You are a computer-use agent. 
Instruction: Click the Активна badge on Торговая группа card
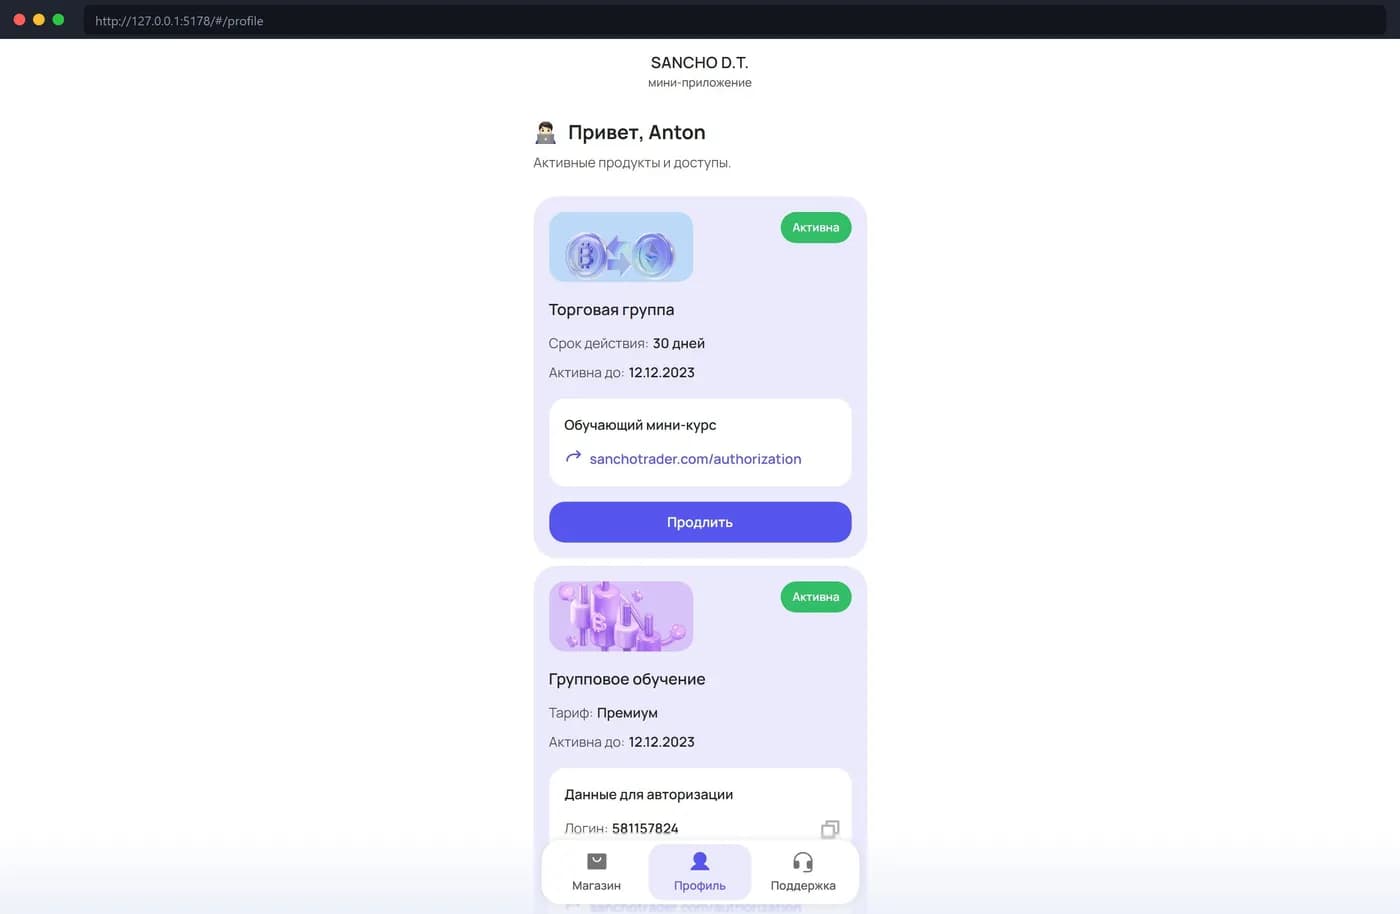pyautogui.click(x=816, y=228)
